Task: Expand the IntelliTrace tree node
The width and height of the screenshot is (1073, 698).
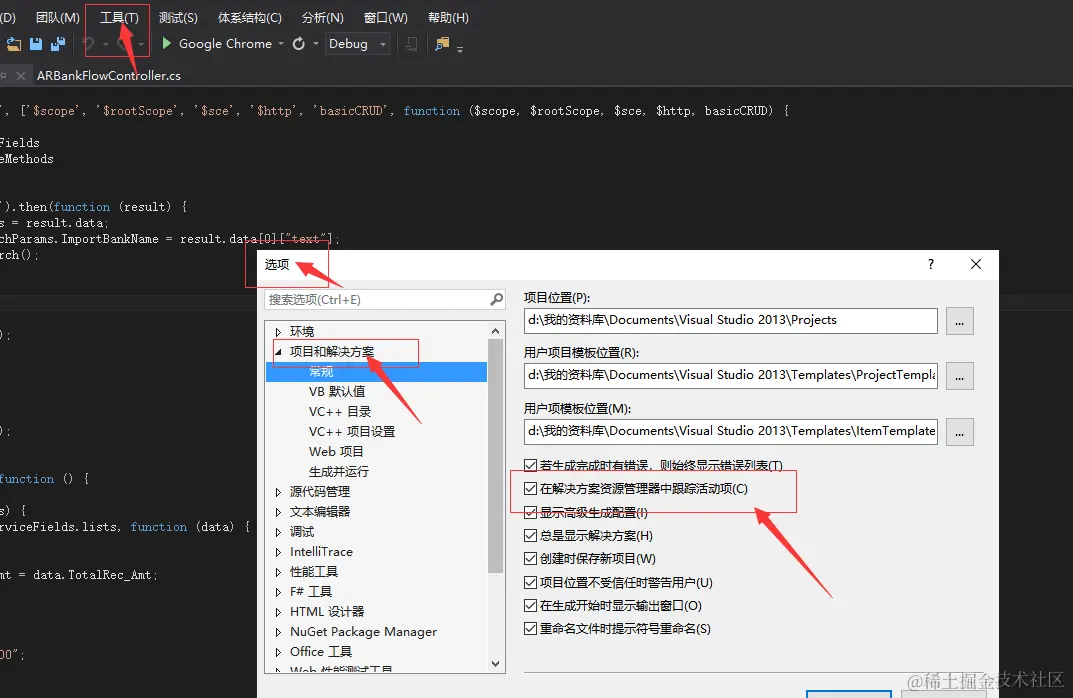Action: (x=279, y=552)
